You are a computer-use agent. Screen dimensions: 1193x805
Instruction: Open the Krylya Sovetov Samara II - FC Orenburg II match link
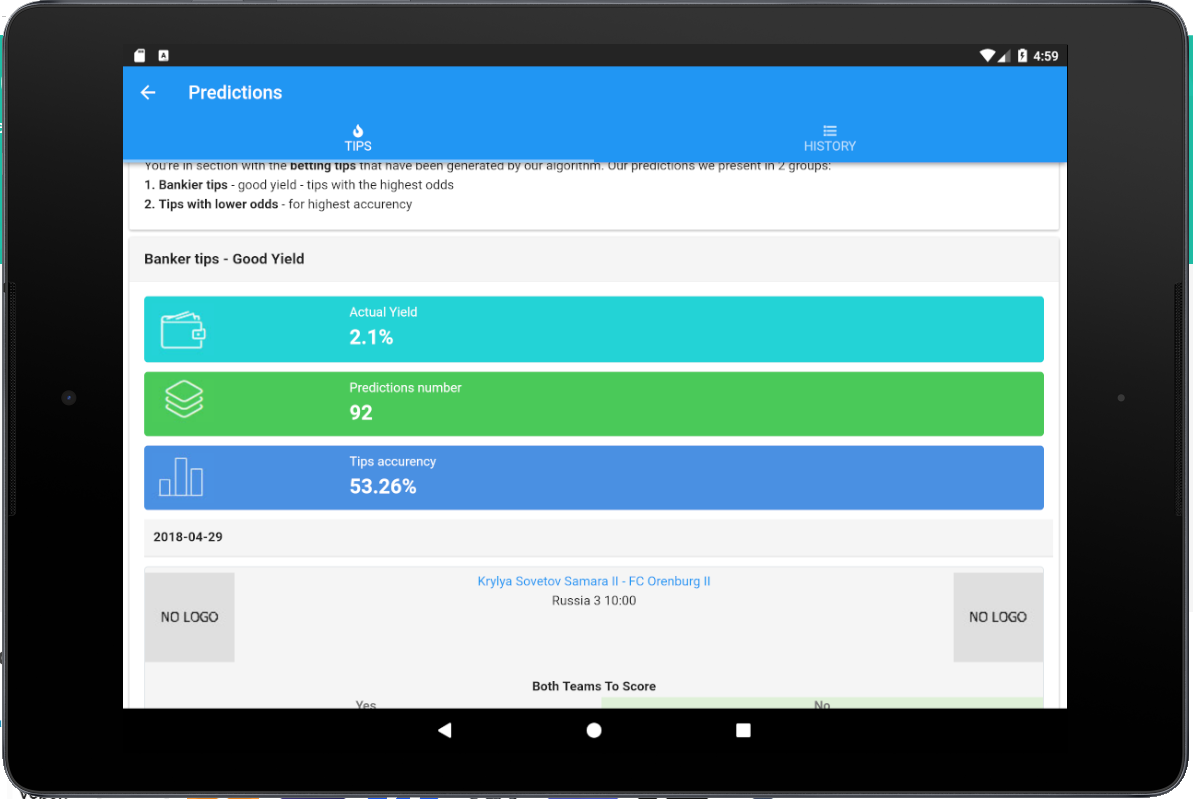pos(593,581)
